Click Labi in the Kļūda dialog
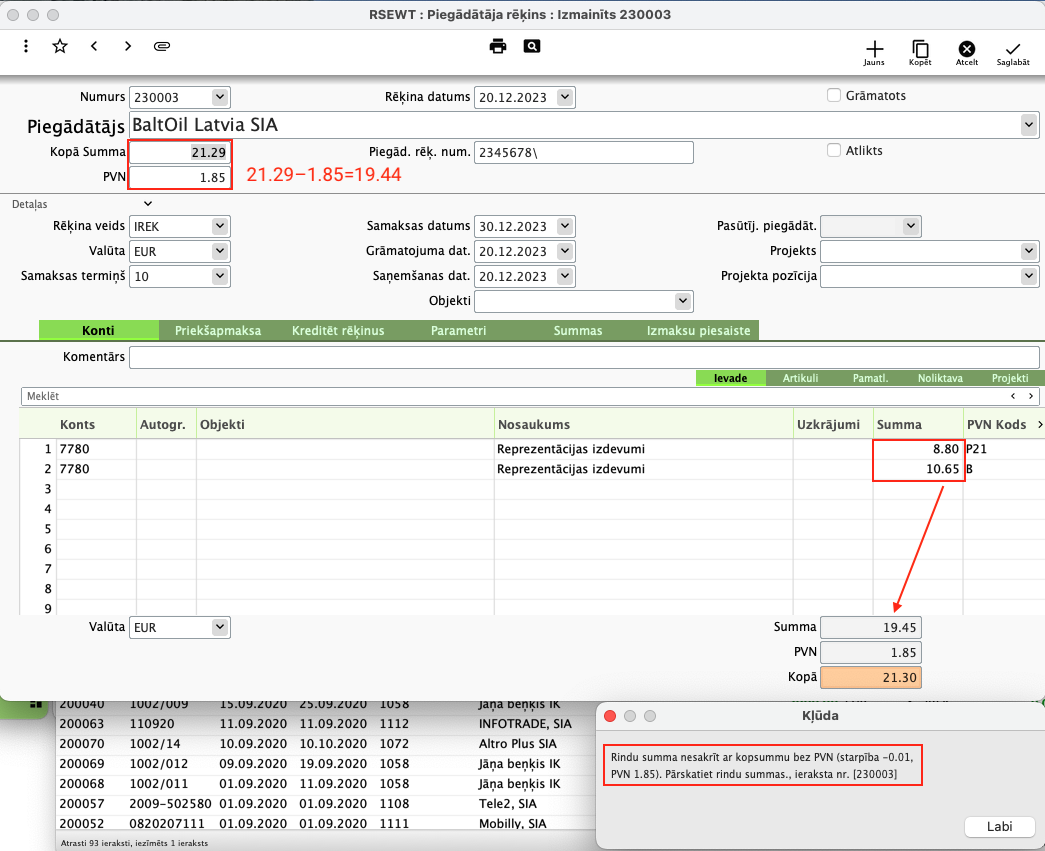Viewport: 1045px width, 851px height. 999,826
